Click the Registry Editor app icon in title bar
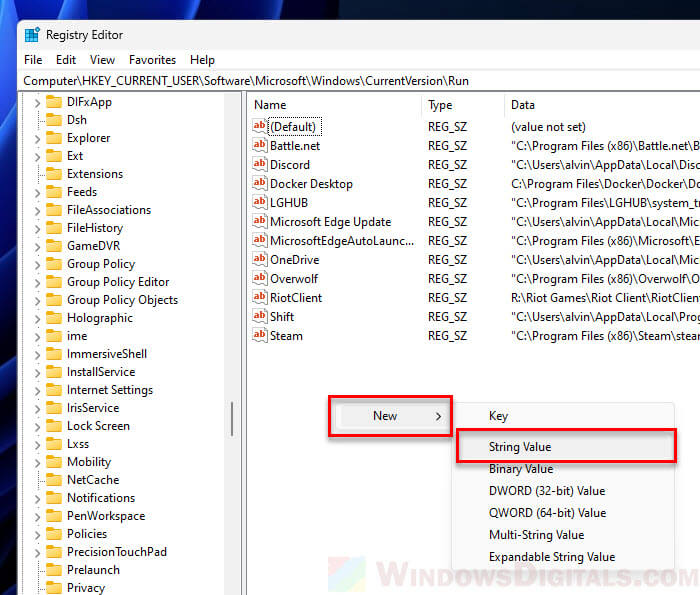The height and width of the screenshot is (595, 700). point(32,35)
